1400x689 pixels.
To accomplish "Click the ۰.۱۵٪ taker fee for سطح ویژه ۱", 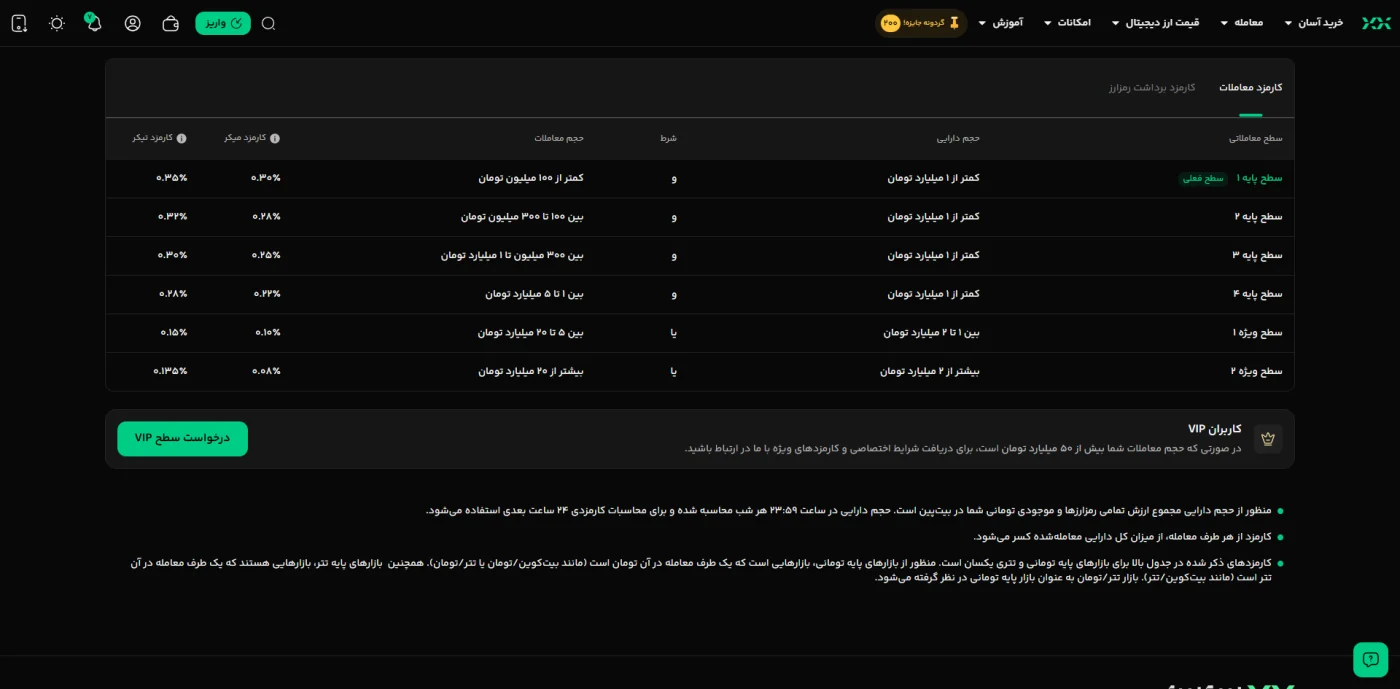I will [x=173, y=332].
